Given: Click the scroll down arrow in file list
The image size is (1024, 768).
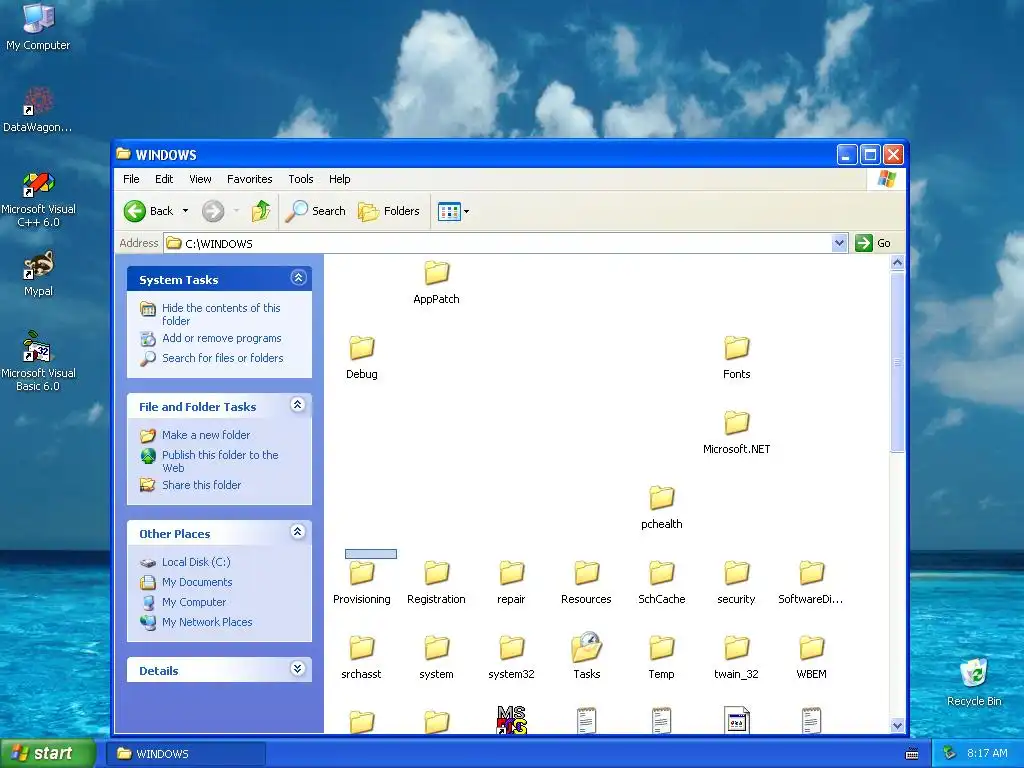Looking at the screenshot, I should click(897, 726).
